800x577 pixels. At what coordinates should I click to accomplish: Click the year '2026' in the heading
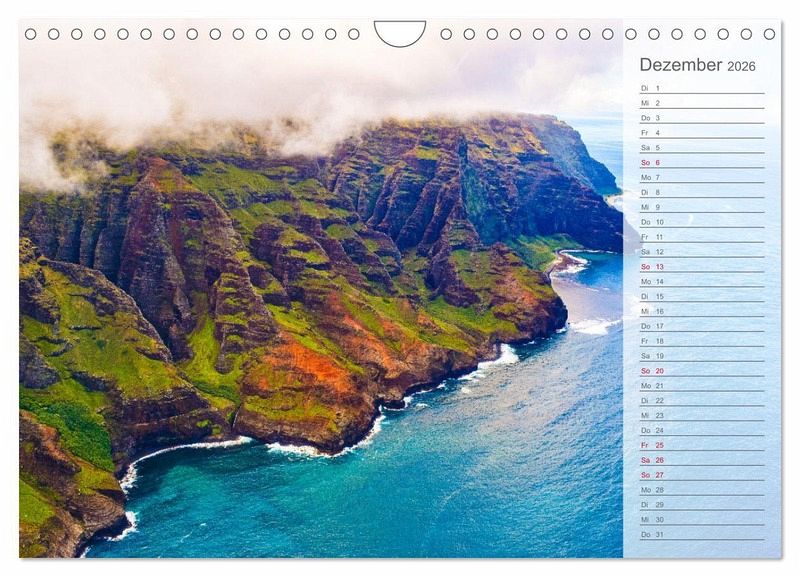point(741,66)
